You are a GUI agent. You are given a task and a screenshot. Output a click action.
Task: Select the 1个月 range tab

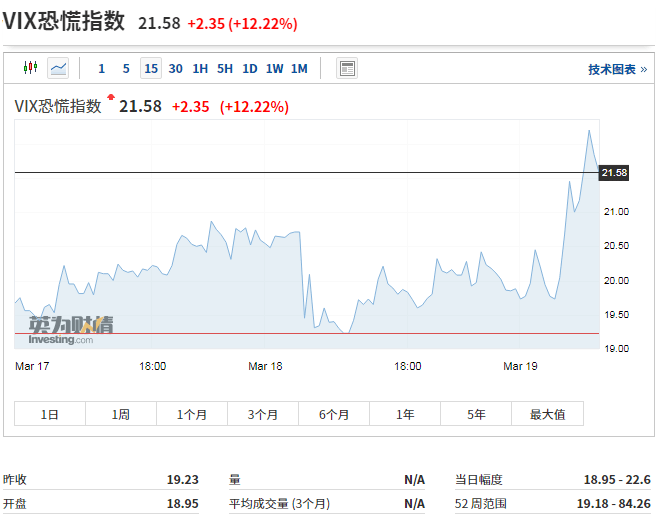[192, 414]
